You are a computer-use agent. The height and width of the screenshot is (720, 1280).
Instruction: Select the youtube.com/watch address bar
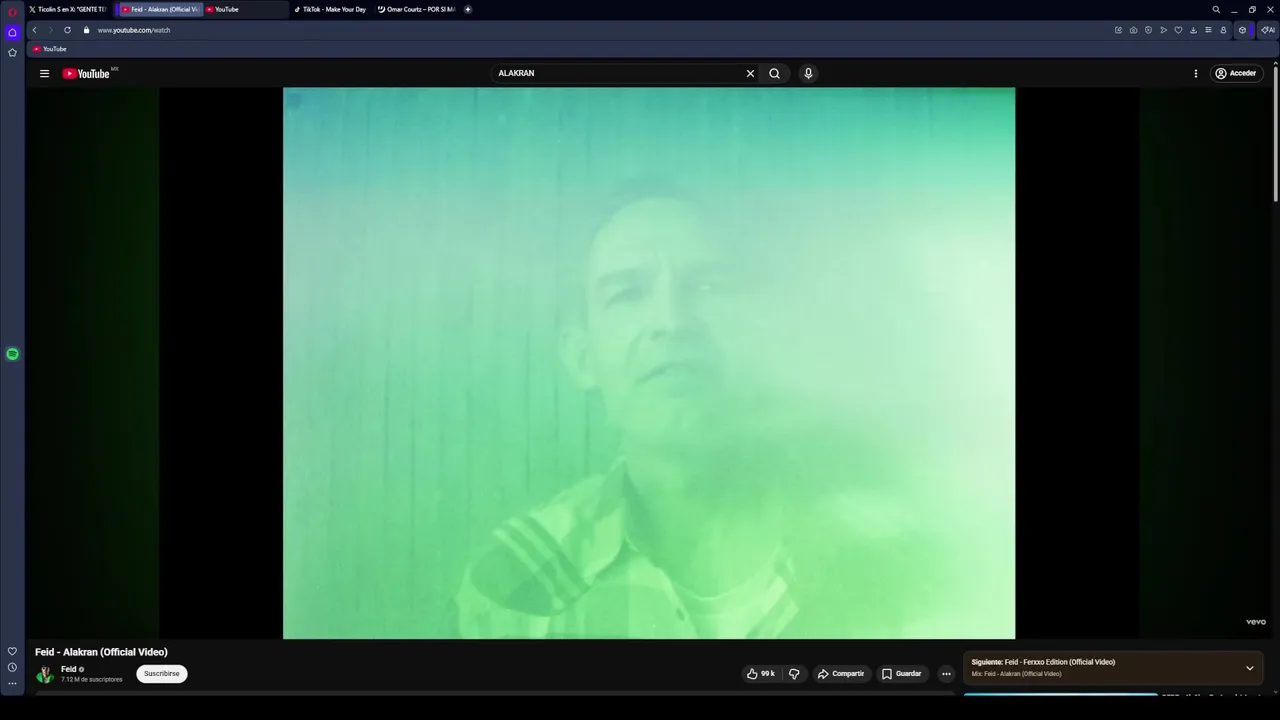[134, 30]
